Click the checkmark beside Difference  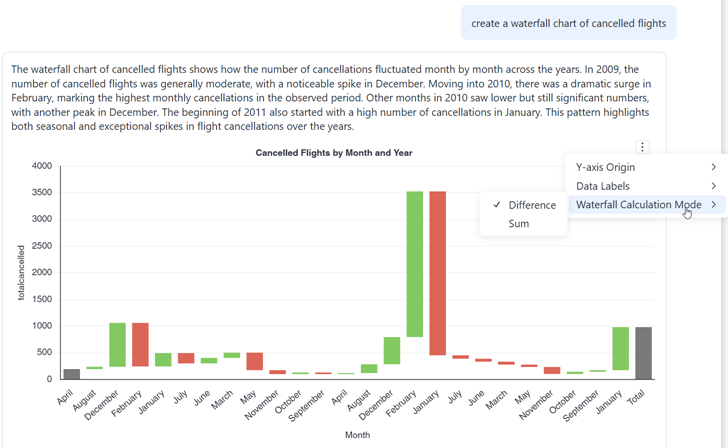point(497,205)
